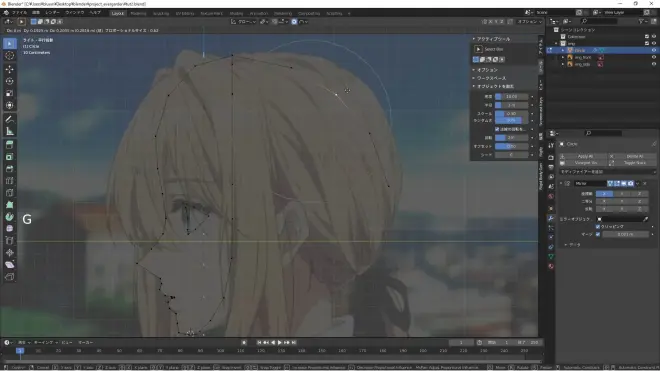Image resolution: width=660 pixels, height=371 pixels.
Task: Select the Inset Faces tool
Action: [10, 157]
